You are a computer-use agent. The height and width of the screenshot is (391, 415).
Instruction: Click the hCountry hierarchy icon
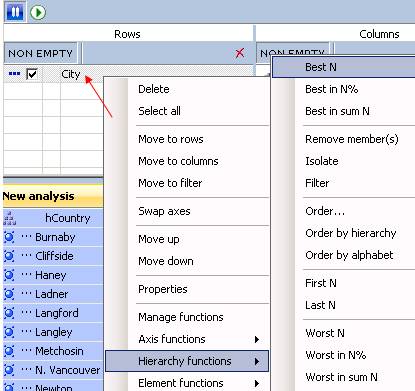(x=9, y=218)
